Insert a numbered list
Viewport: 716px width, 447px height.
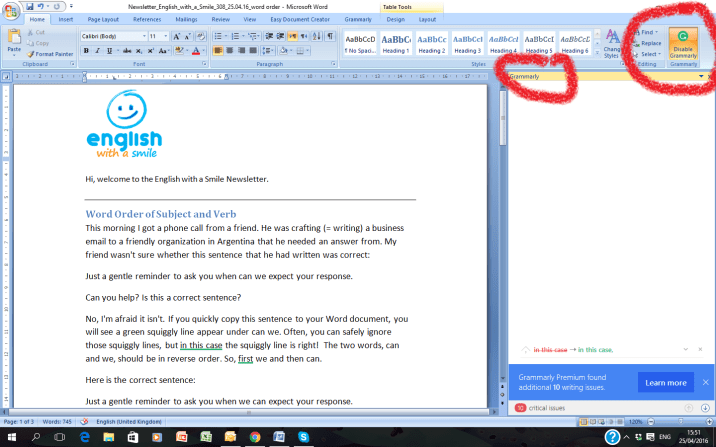tap(237, 36)
